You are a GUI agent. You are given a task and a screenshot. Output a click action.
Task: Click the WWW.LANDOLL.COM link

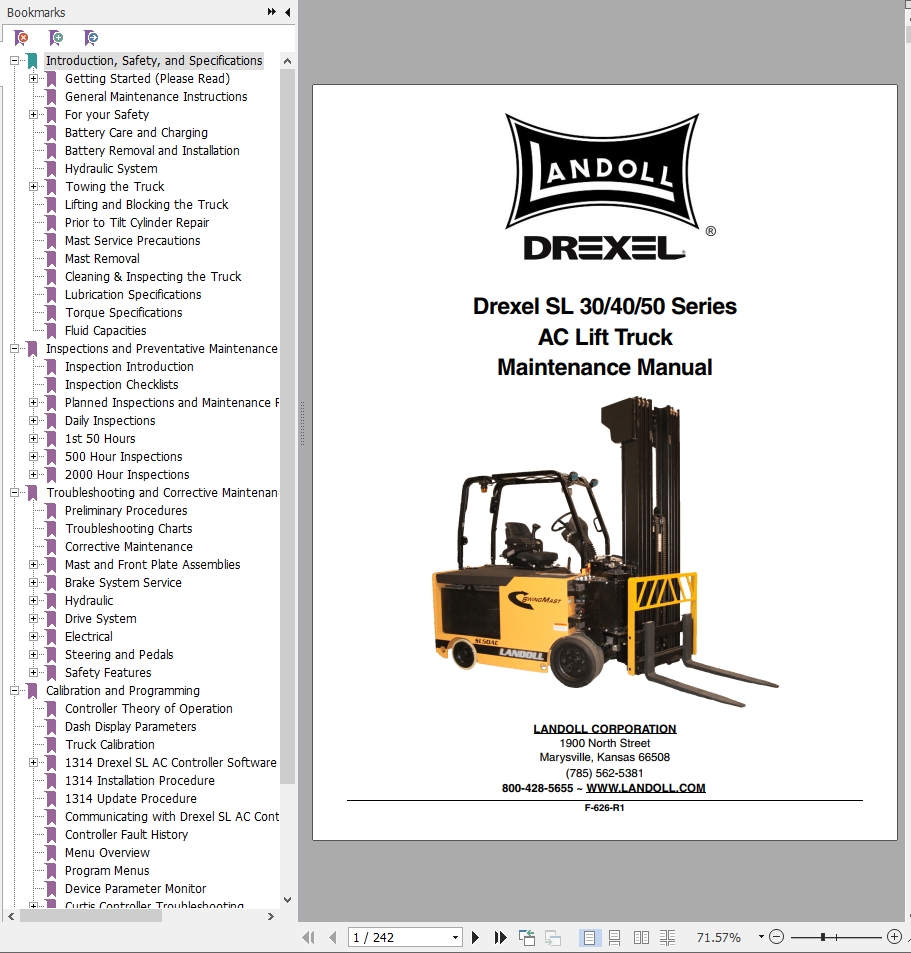pyautogui.click(x=645, y=788)
